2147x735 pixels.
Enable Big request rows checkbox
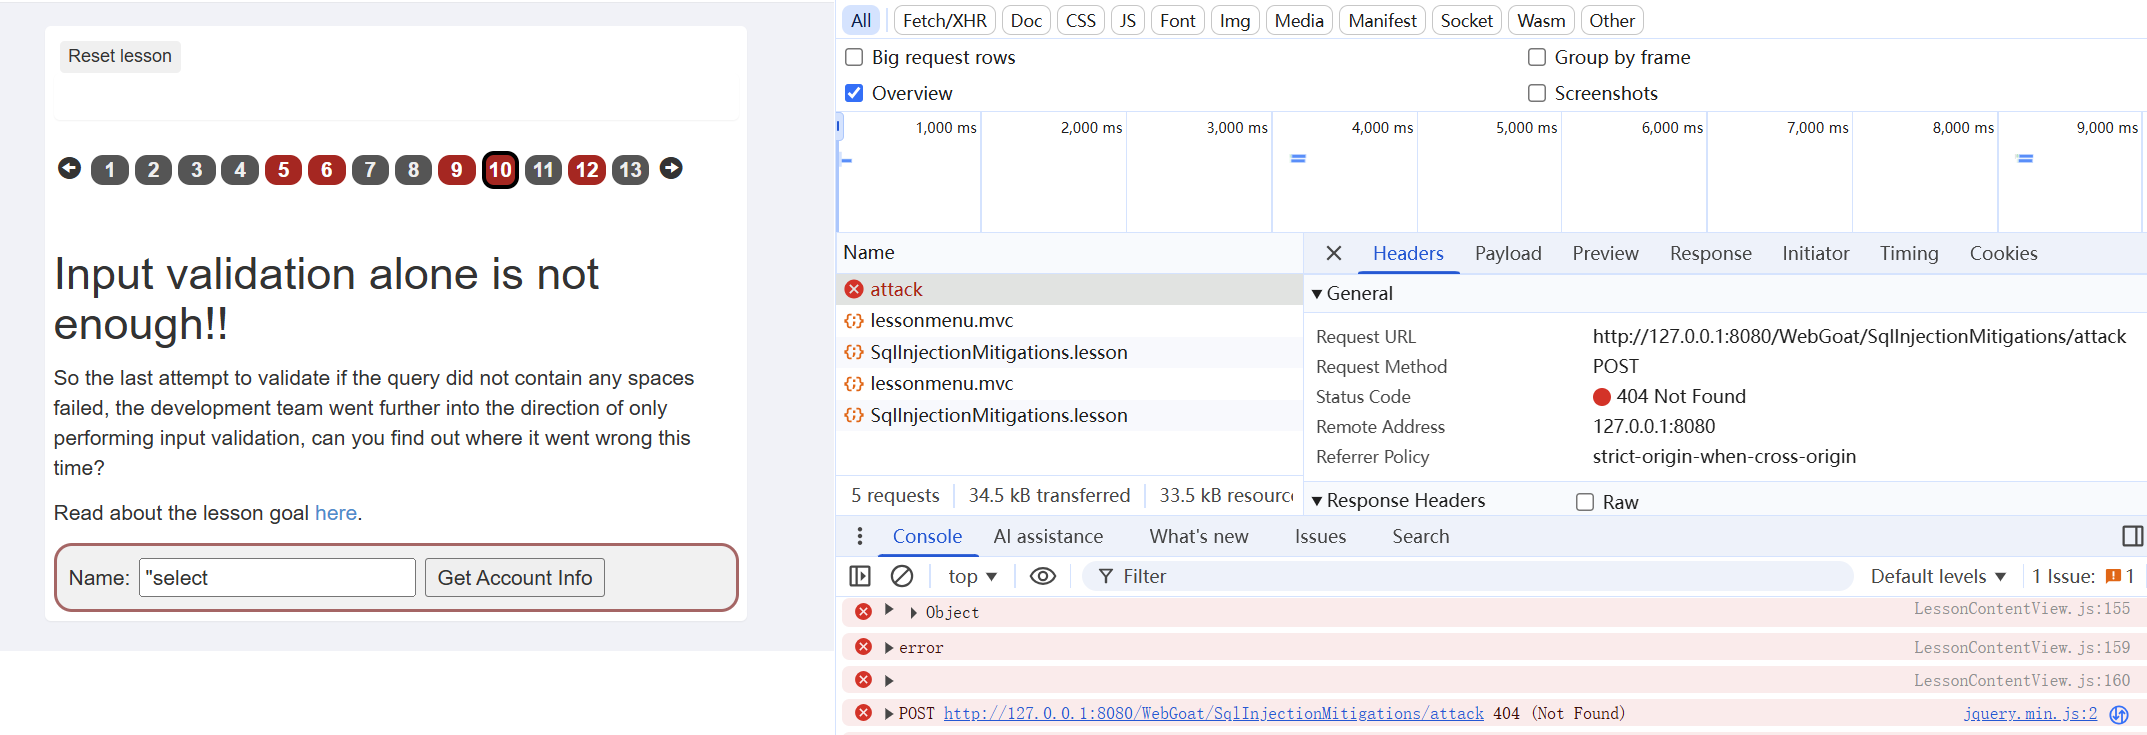coord(854,57)
